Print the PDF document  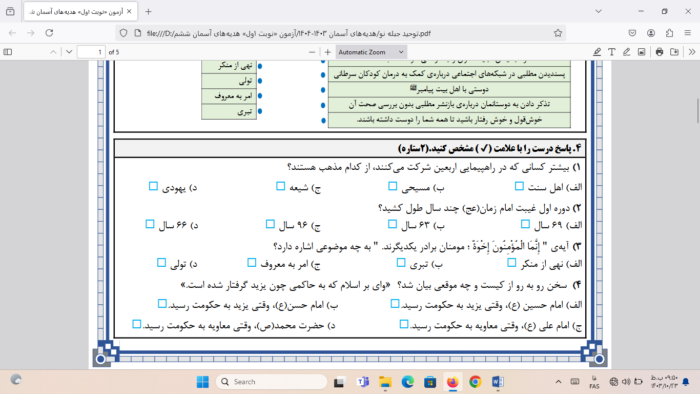(x=659, y=52)
